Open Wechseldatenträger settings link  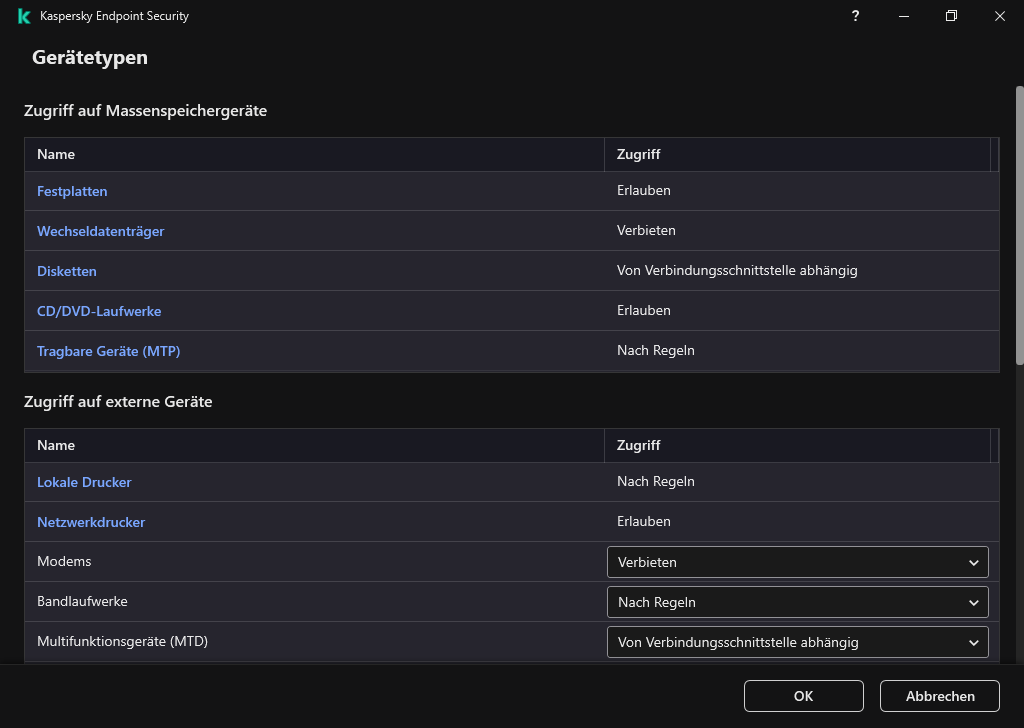coord(100,231)
